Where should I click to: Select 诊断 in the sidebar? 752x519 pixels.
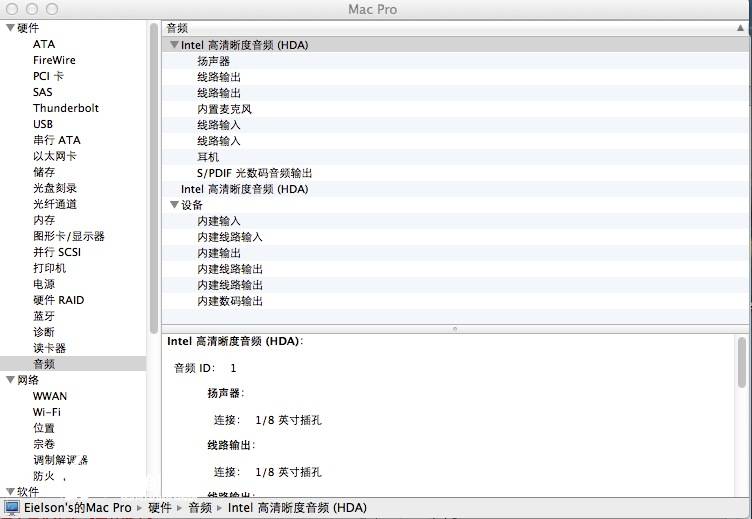pyautogui.click(x=44, y=332)
